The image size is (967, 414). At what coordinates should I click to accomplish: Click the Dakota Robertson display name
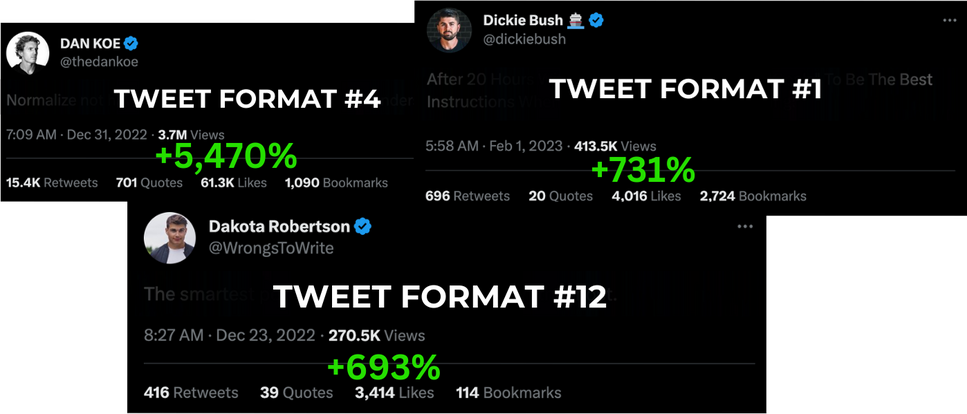tap(279, 226)
